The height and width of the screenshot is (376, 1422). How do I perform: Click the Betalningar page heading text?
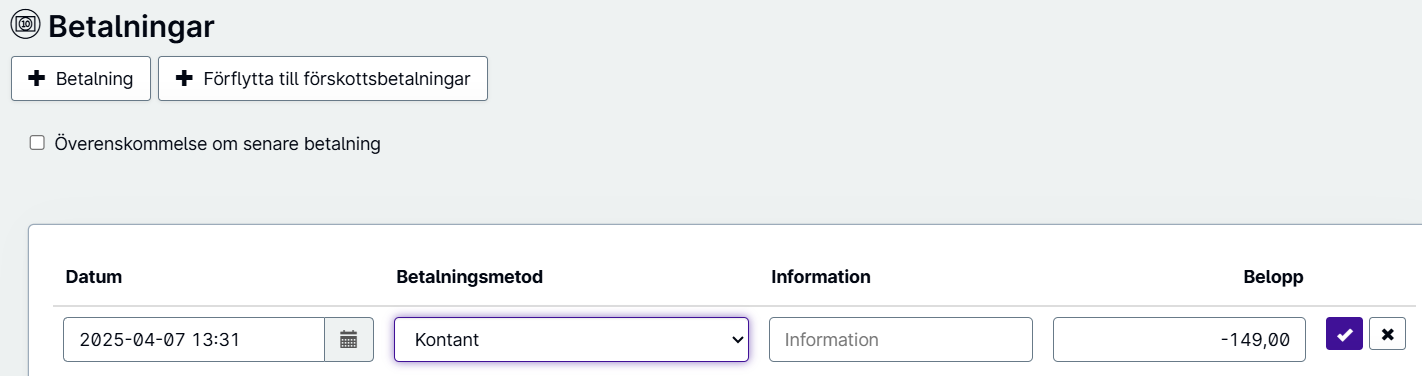(x=131, y=26)
